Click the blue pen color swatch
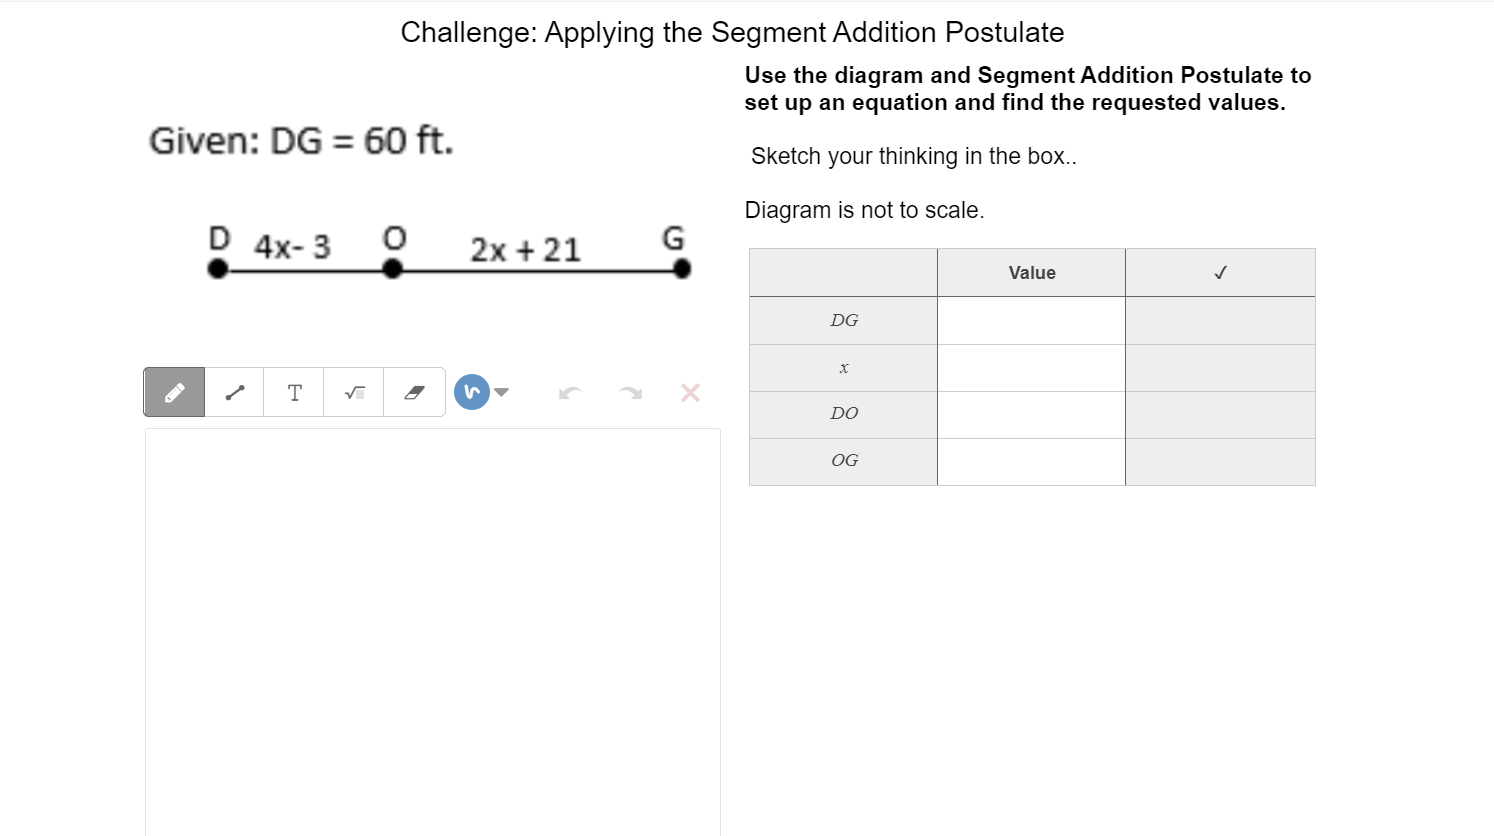Viewport: 1494px width, 836px height. pos(471,391)
